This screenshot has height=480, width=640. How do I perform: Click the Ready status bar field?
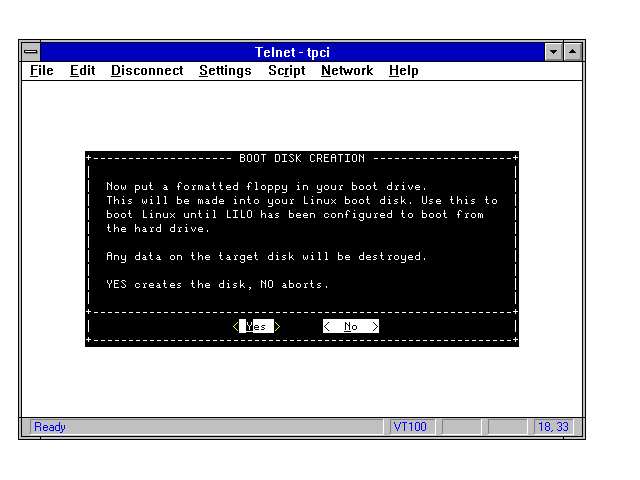coord(205,427)
